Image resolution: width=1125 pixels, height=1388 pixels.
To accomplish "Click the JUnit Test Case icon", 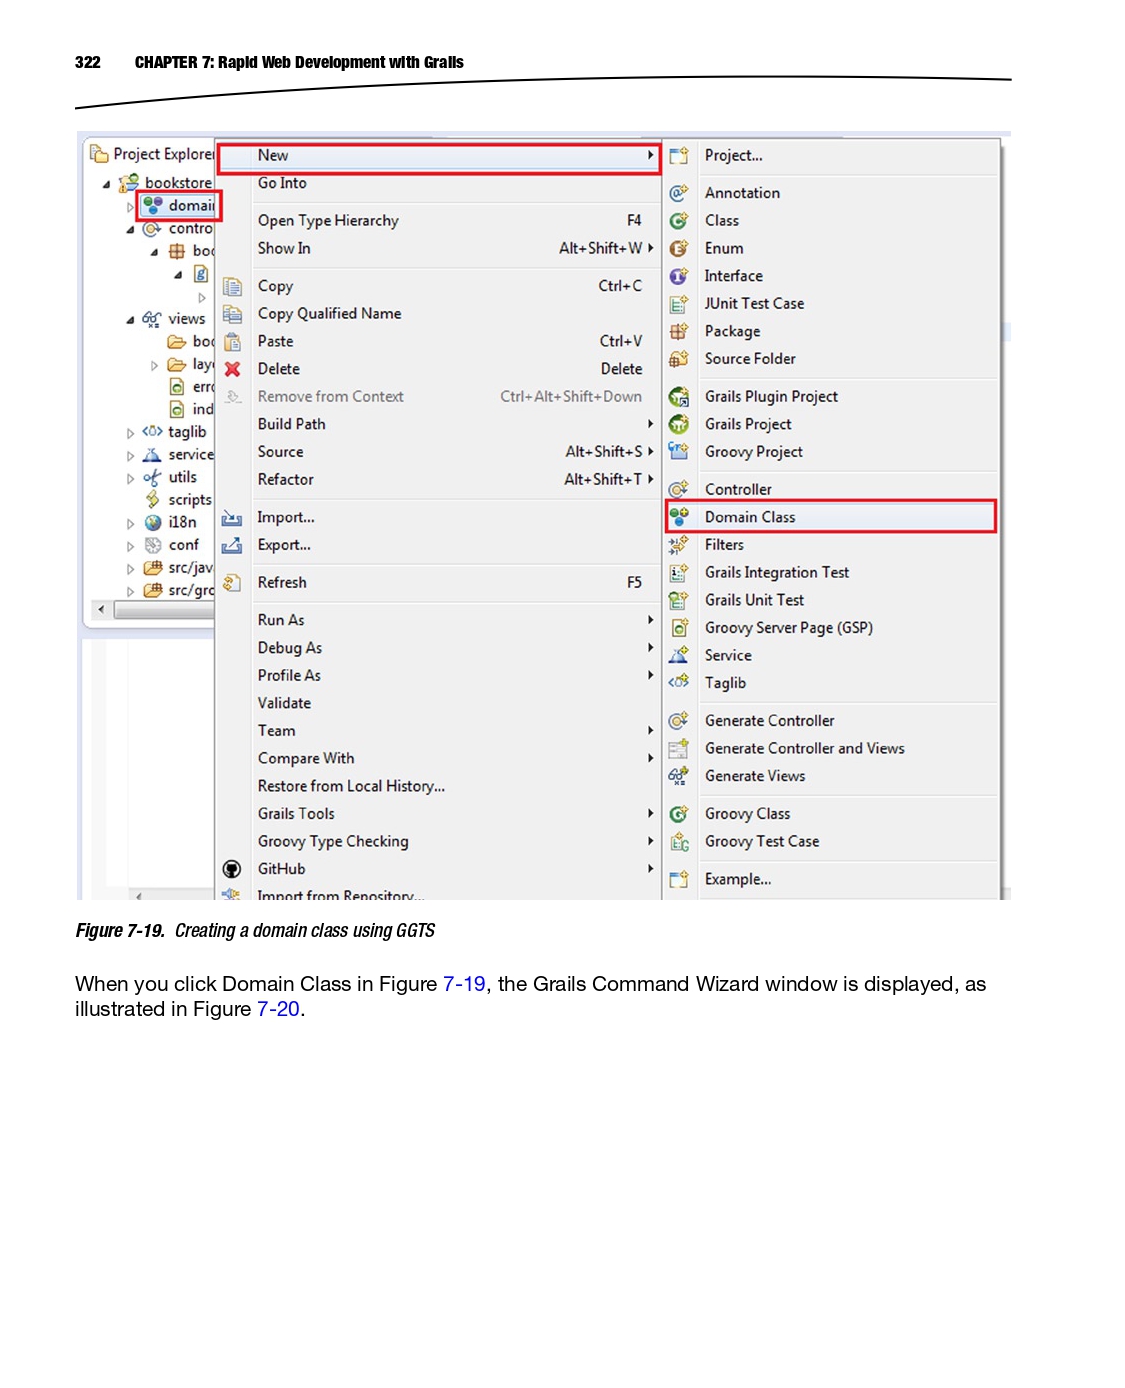I will pos(679,304).
